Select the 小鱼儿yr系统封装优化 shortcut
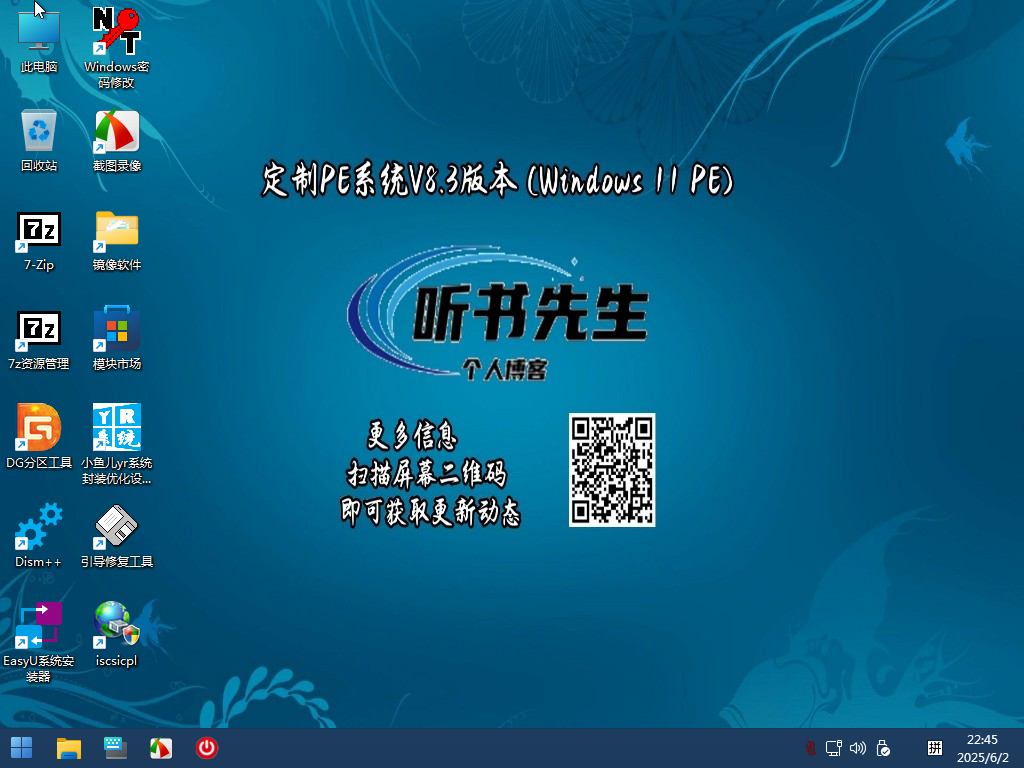This screenshot has width=1024, height=768. (117, 444)
